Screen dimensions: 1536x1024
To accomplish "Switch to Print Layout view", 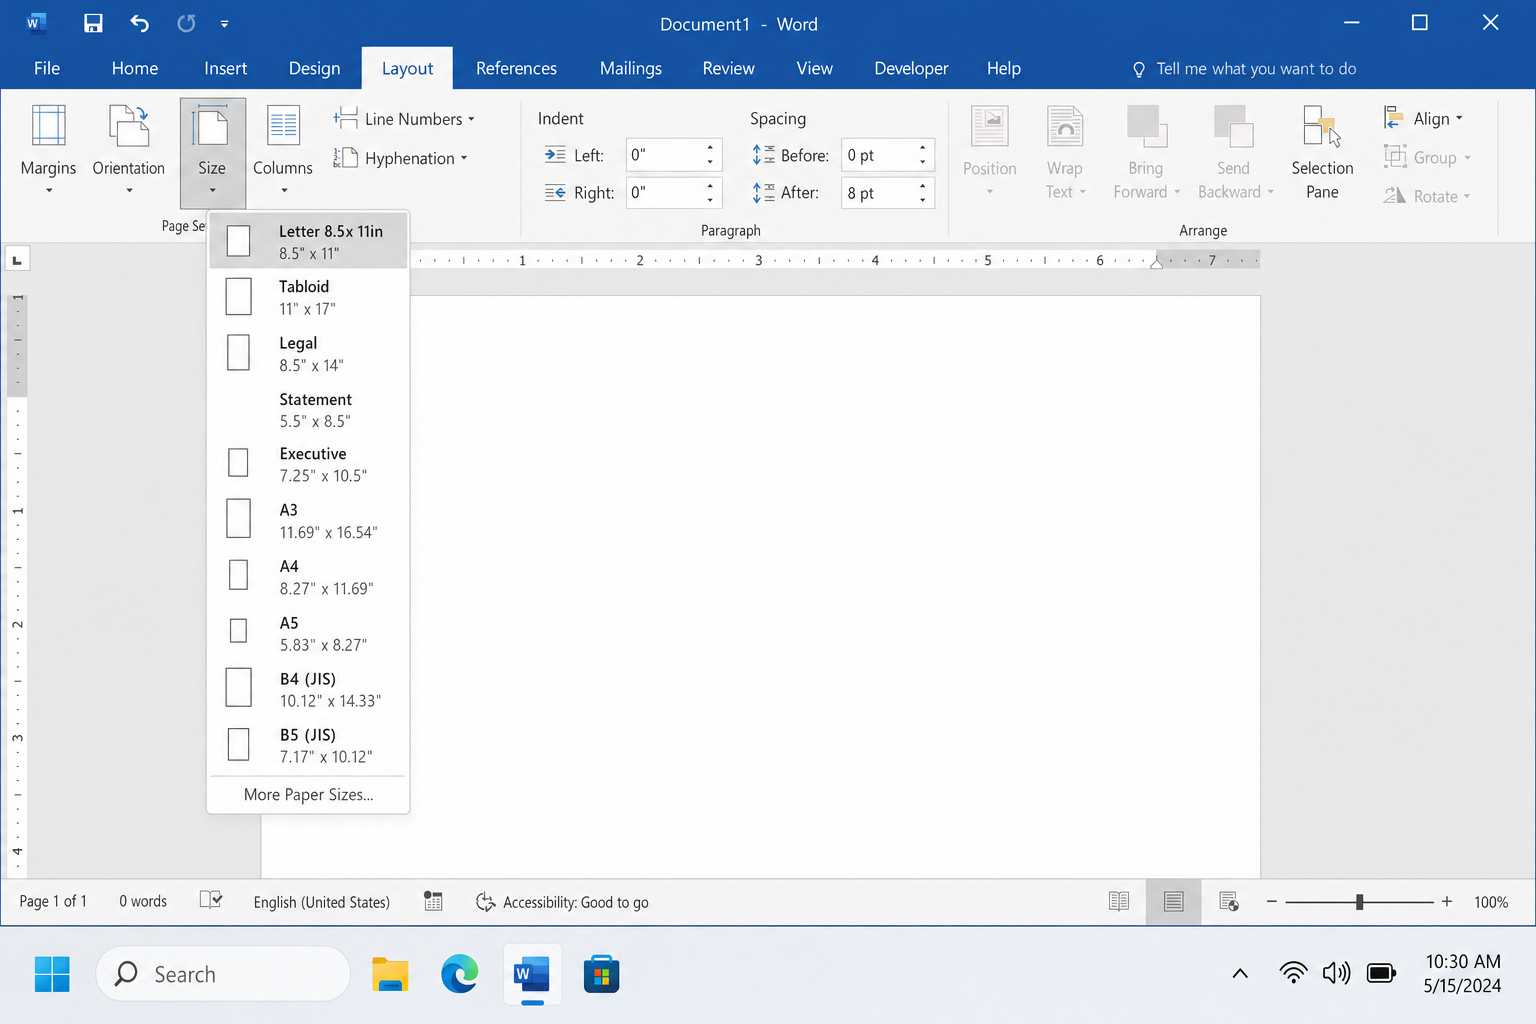I will 1173,901.
